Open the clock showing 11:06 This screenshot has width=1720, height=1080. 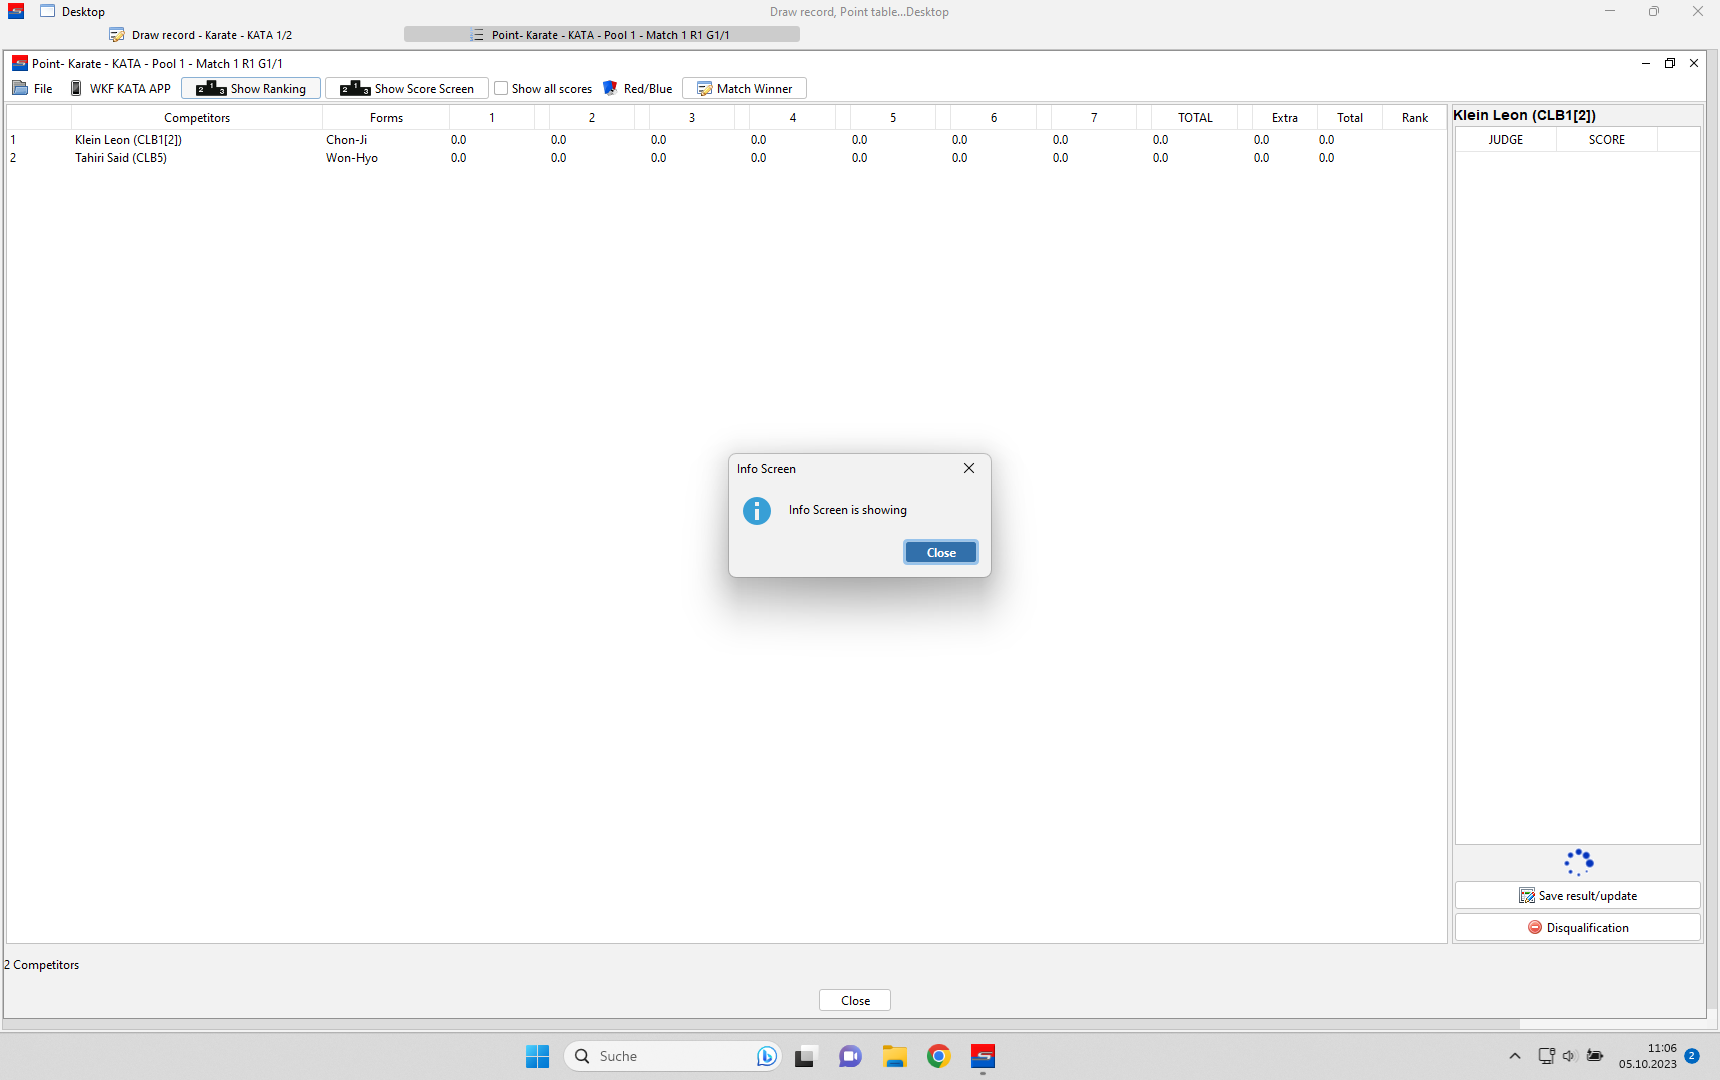click(1648, 1056)
